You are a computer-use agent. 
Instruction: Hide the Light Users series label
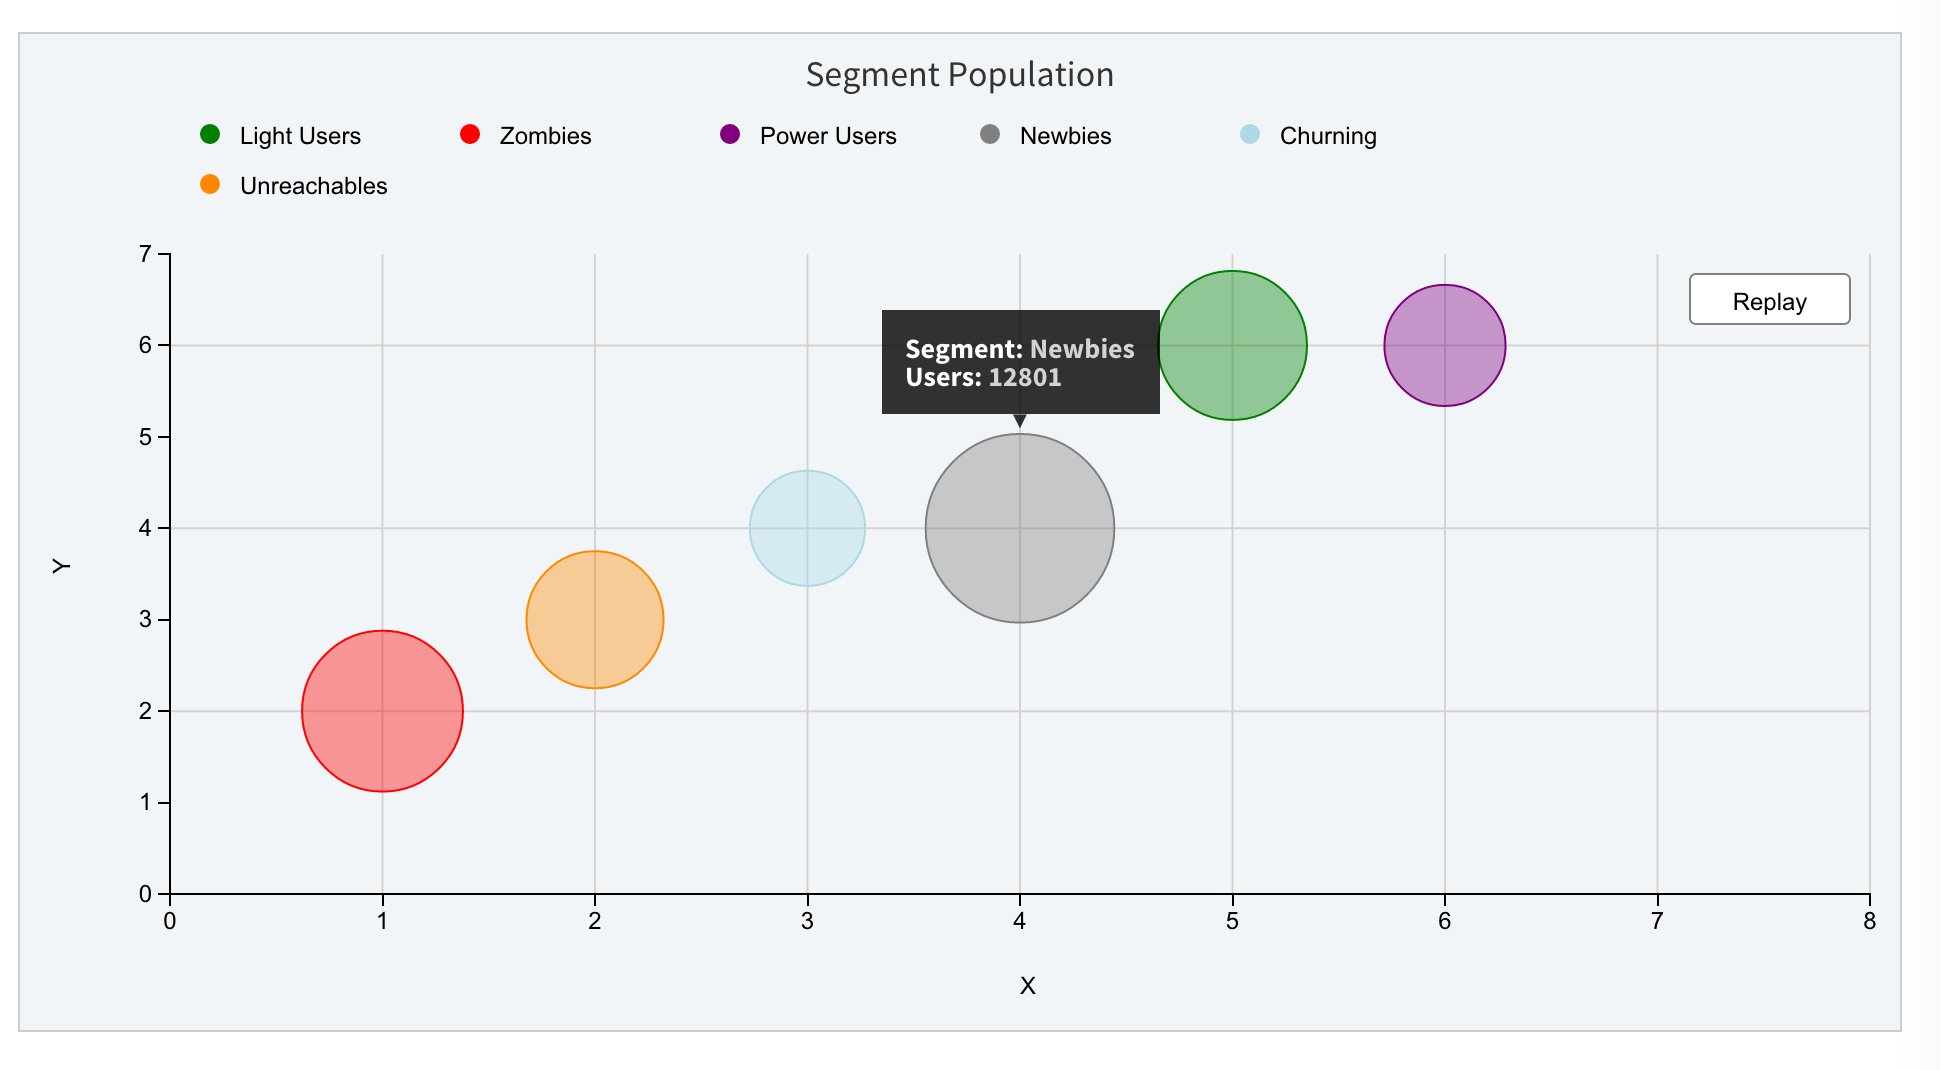coord(300,136)
